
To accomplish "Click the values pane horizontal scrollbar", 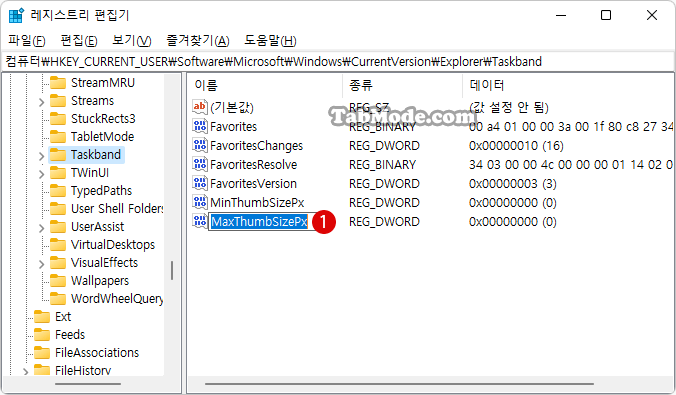I will tap(399, 383).
